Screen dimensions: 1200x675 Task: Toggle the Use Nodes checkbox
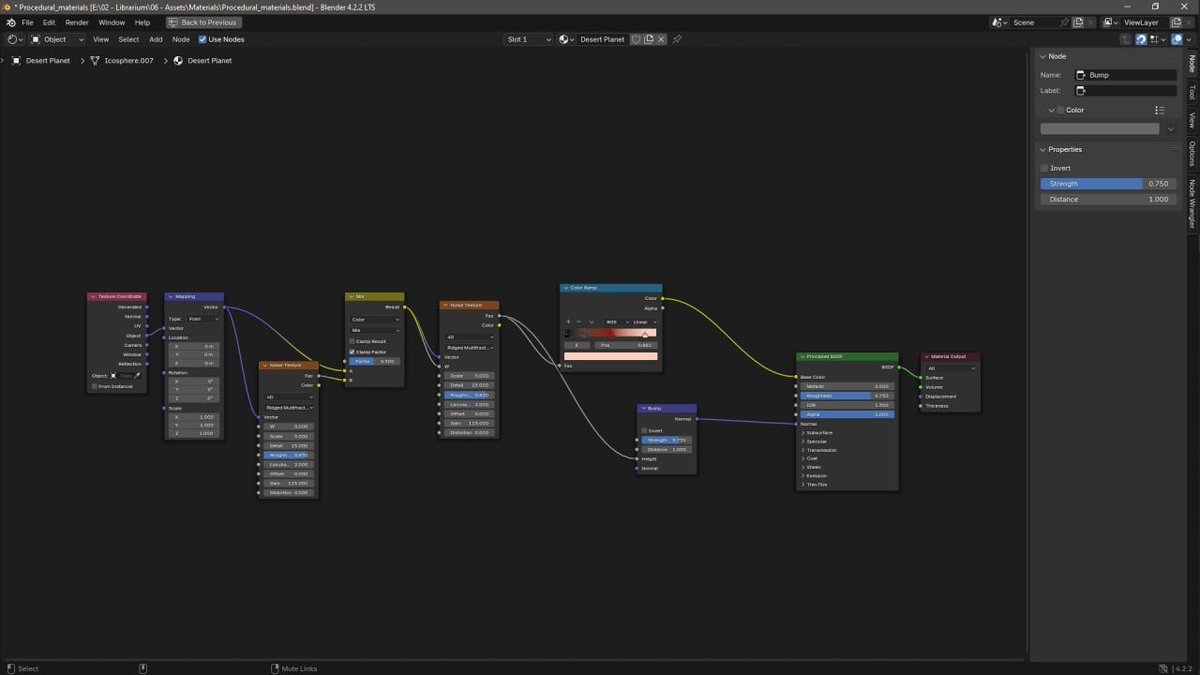click(x=202, y=39)
